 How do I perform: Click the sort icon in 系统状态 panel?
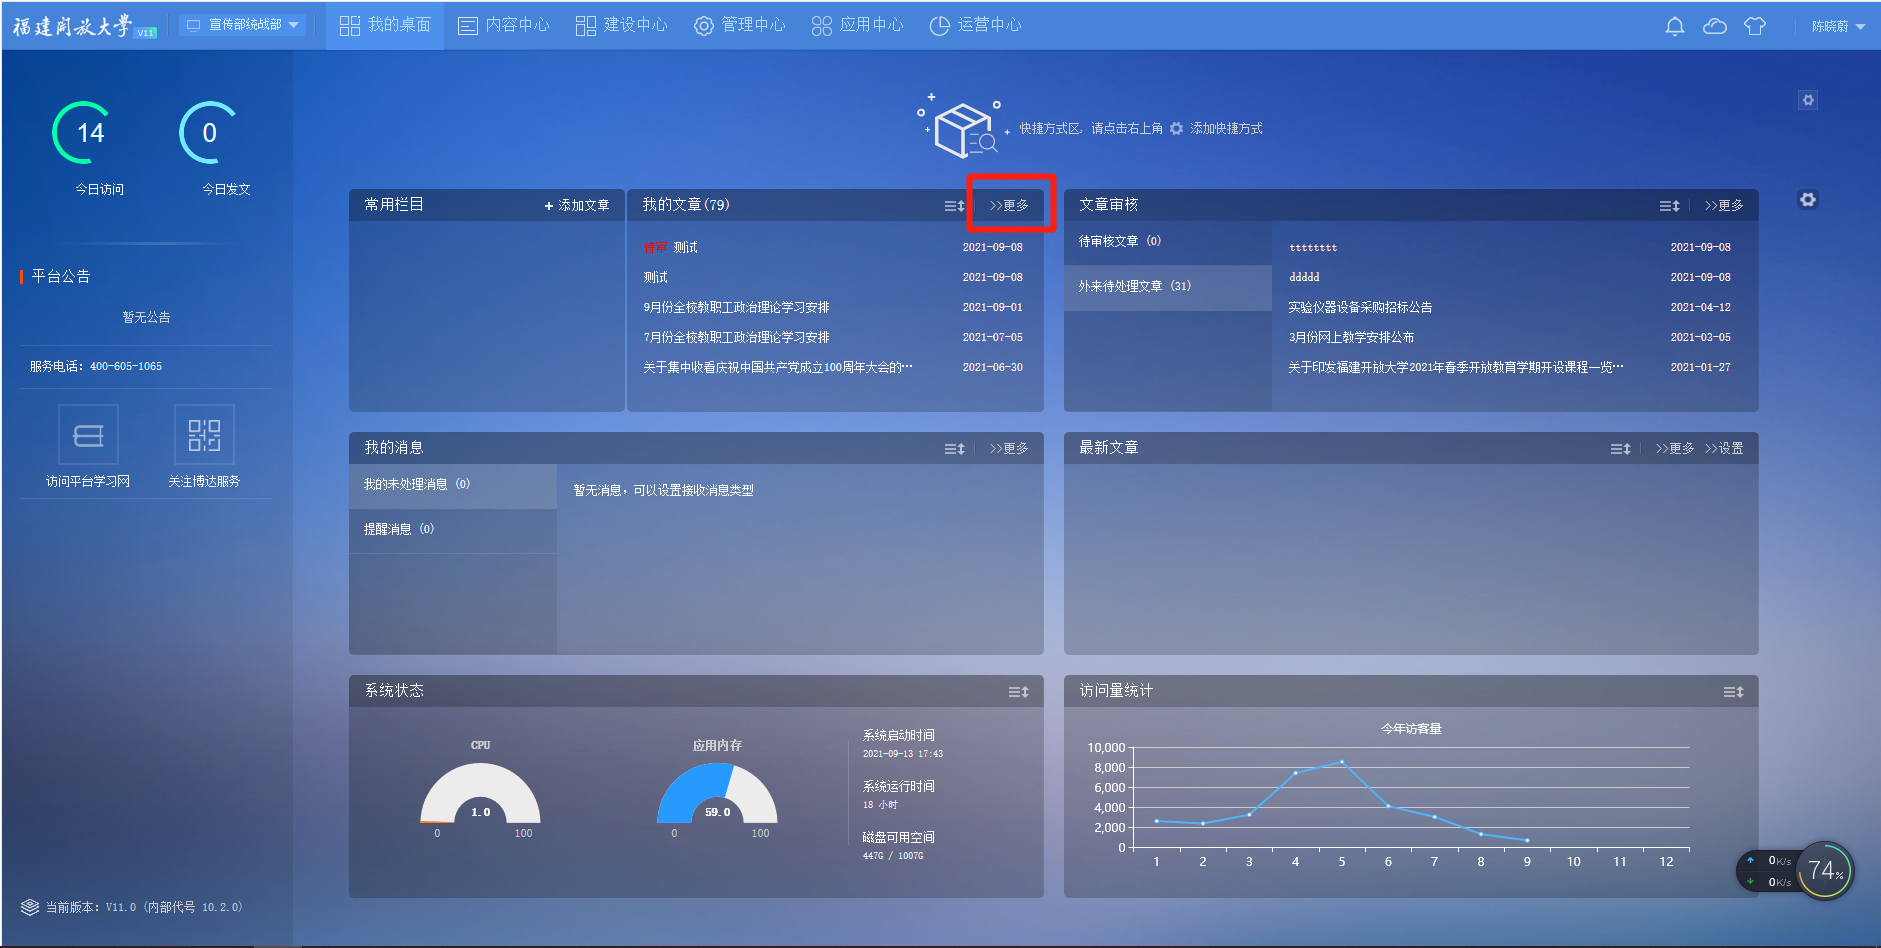tap(1018, 692)
